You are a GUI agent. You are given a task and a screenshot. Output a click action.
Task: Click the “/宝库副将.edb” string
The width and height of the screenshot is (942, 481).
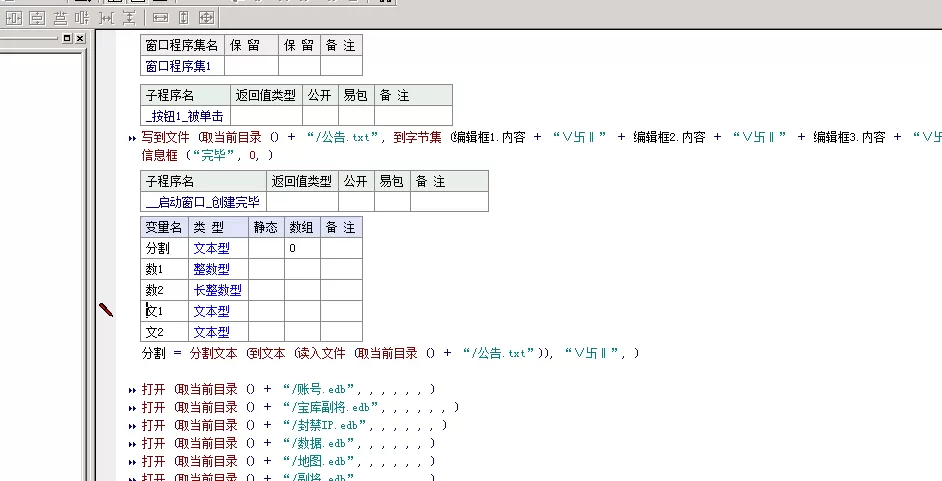pos(332,408)
